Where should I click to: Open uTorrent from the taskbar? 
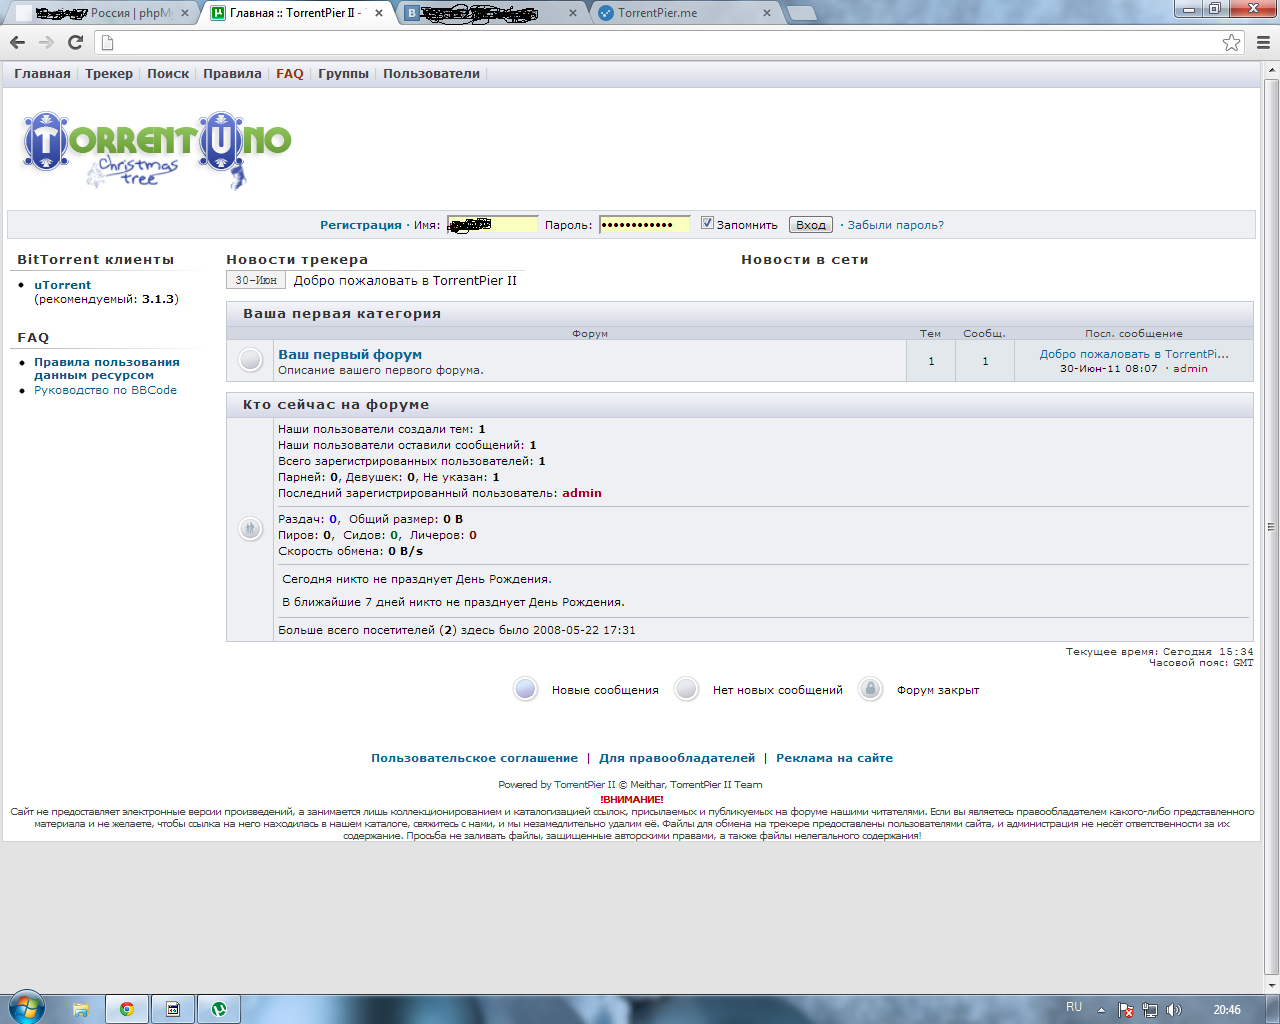pyautogui.click(x=218, y=1009)
